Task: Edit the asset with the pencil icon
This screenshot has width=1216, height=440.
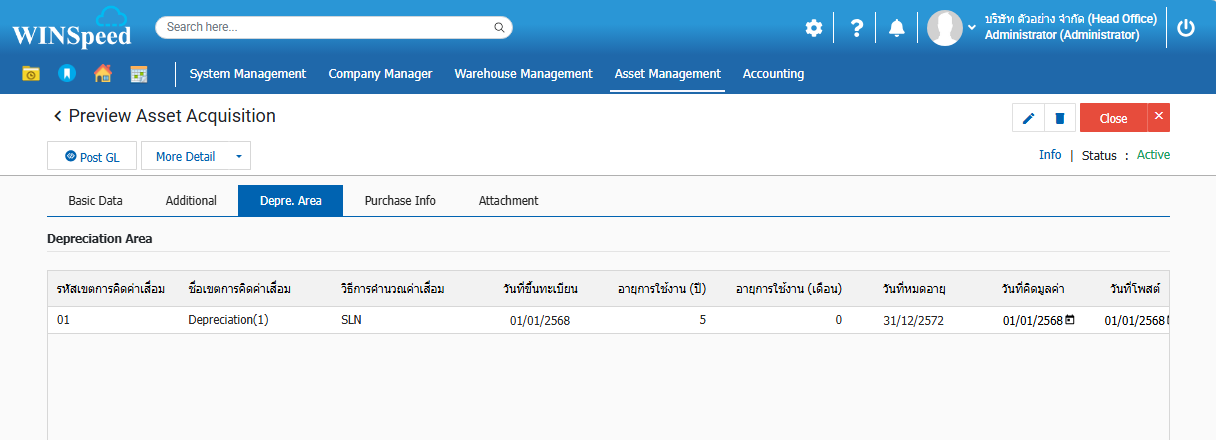Action: point(1028,119)
